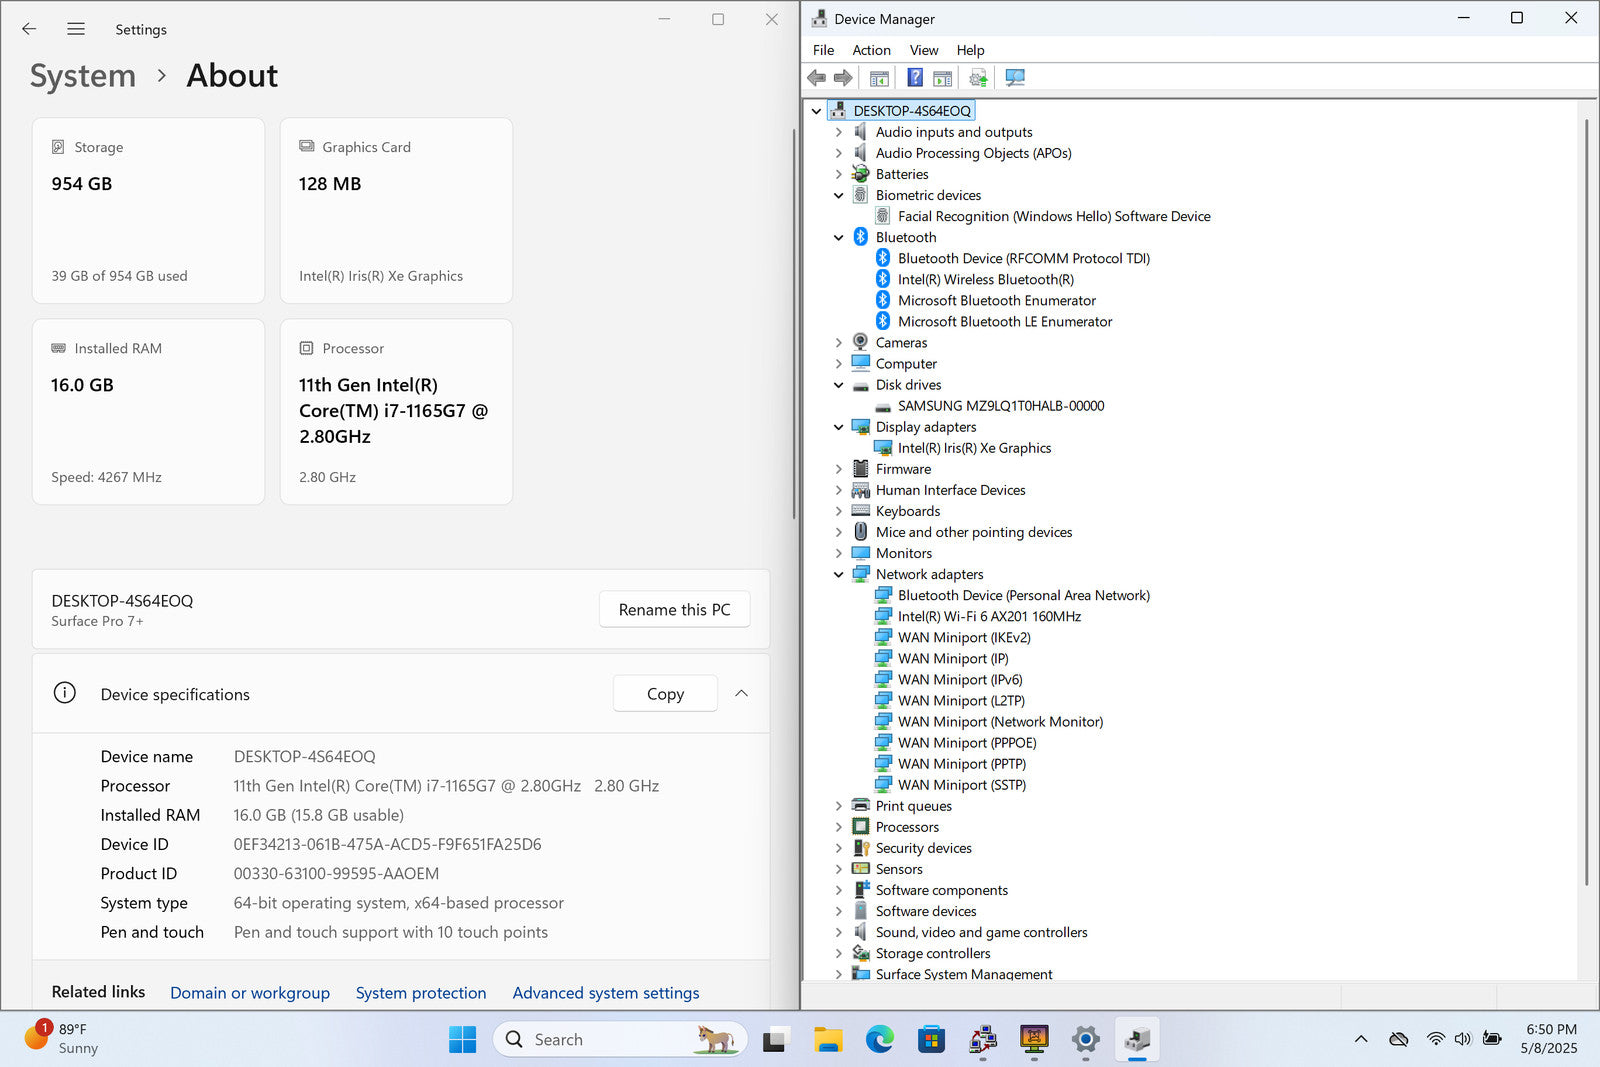Click the taskbar Search box
Image resolution: width=1600 pixels, height=1067 pixels.
pos(620,1040)
